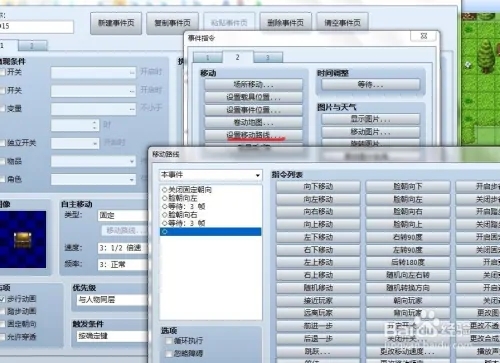Choose the underlined 设置移动路线 command
Image resolution: width=500 pixels, height=363 pixels.
(253, 135)
